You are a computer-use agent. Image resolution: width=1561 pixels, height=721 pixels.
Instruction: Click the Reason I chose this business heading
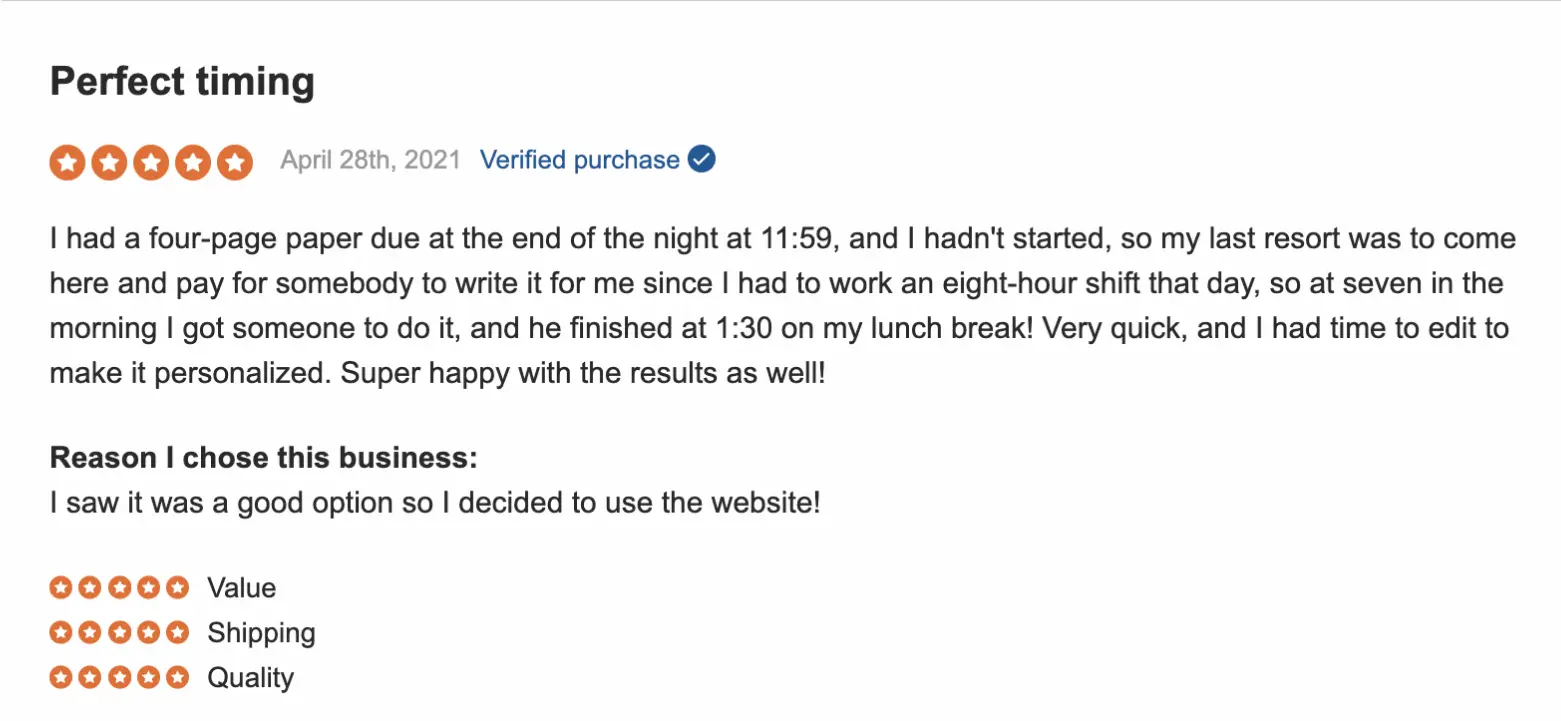tap(264, 458)
